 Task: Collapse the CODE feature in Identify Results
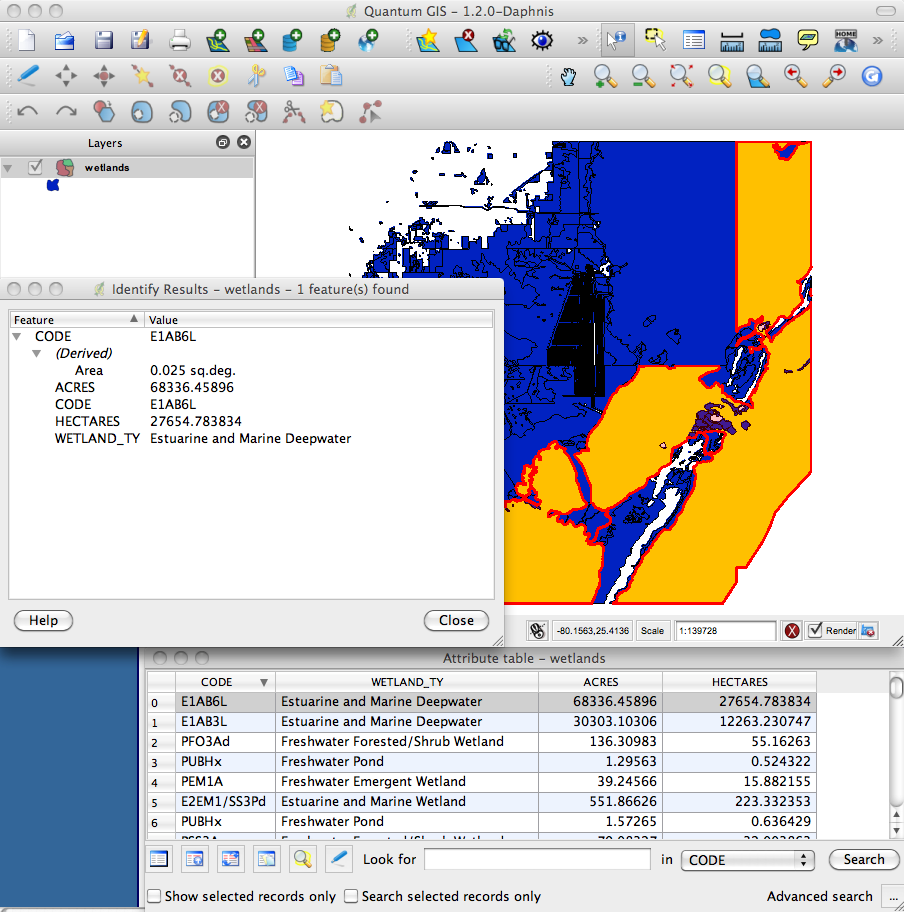[x=15, y=336]
